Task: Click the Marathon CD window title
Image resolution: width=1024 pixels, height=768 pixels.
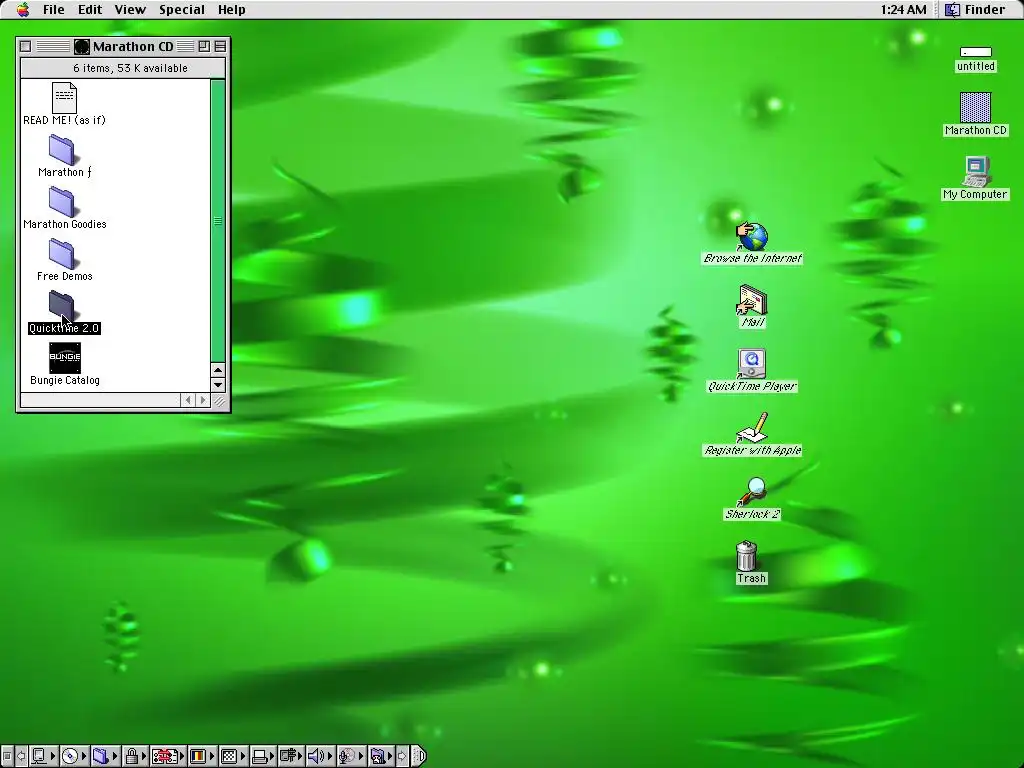Action: pos(133,46)
